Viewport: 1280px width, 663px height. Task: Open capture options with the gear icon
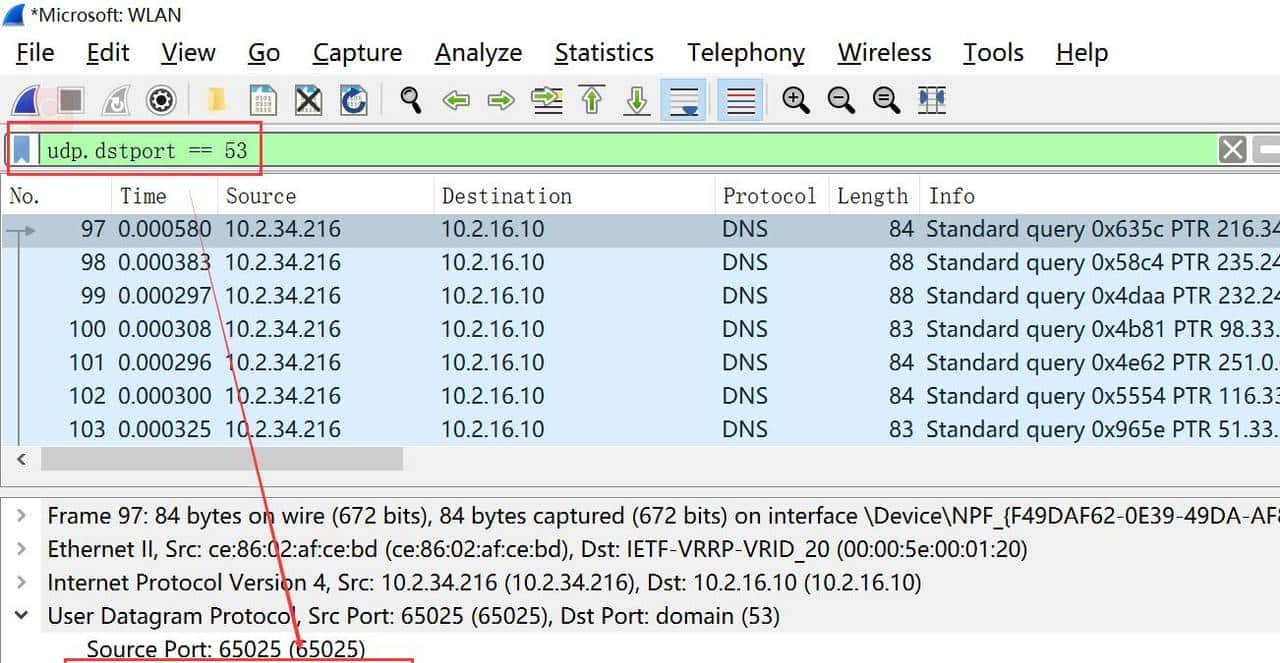coord(160,100)
